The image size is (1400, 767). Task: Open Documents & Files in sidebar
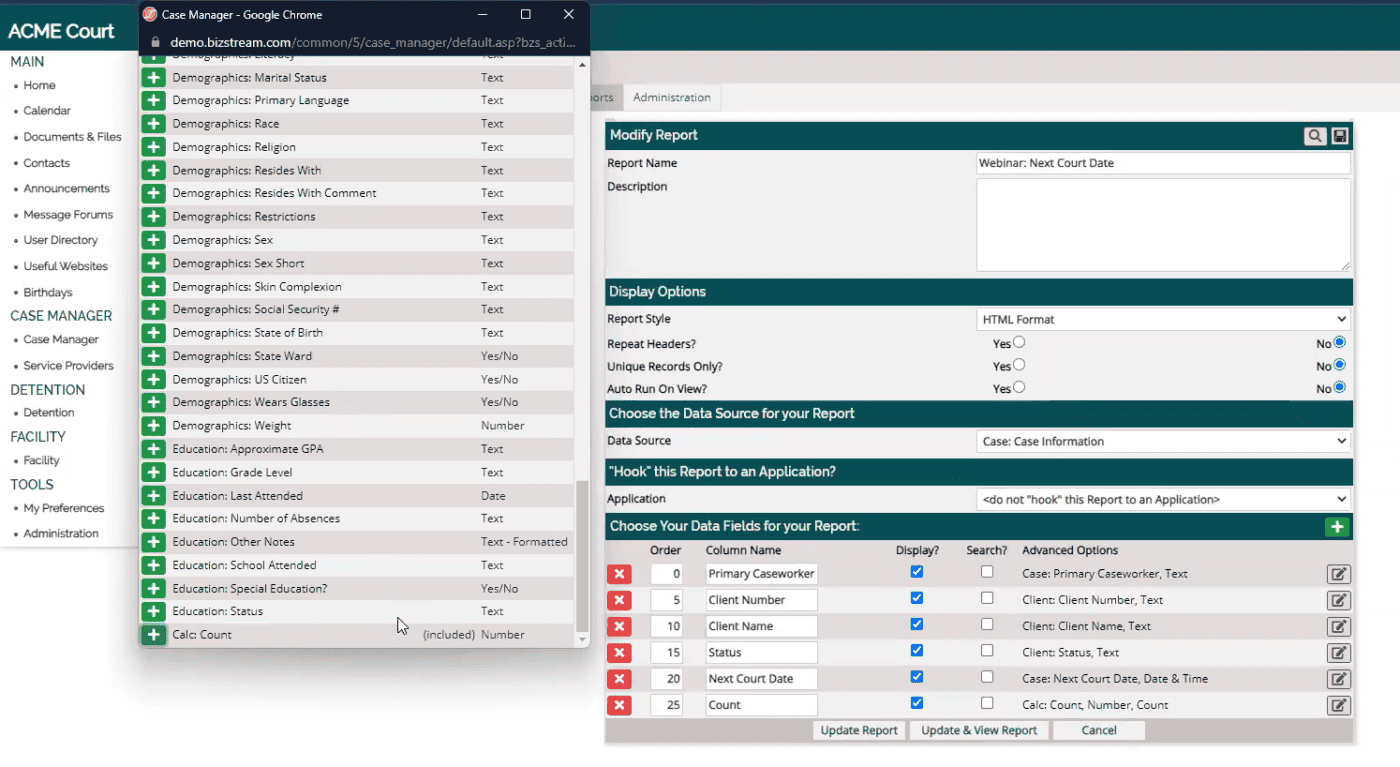pos(72,137)
